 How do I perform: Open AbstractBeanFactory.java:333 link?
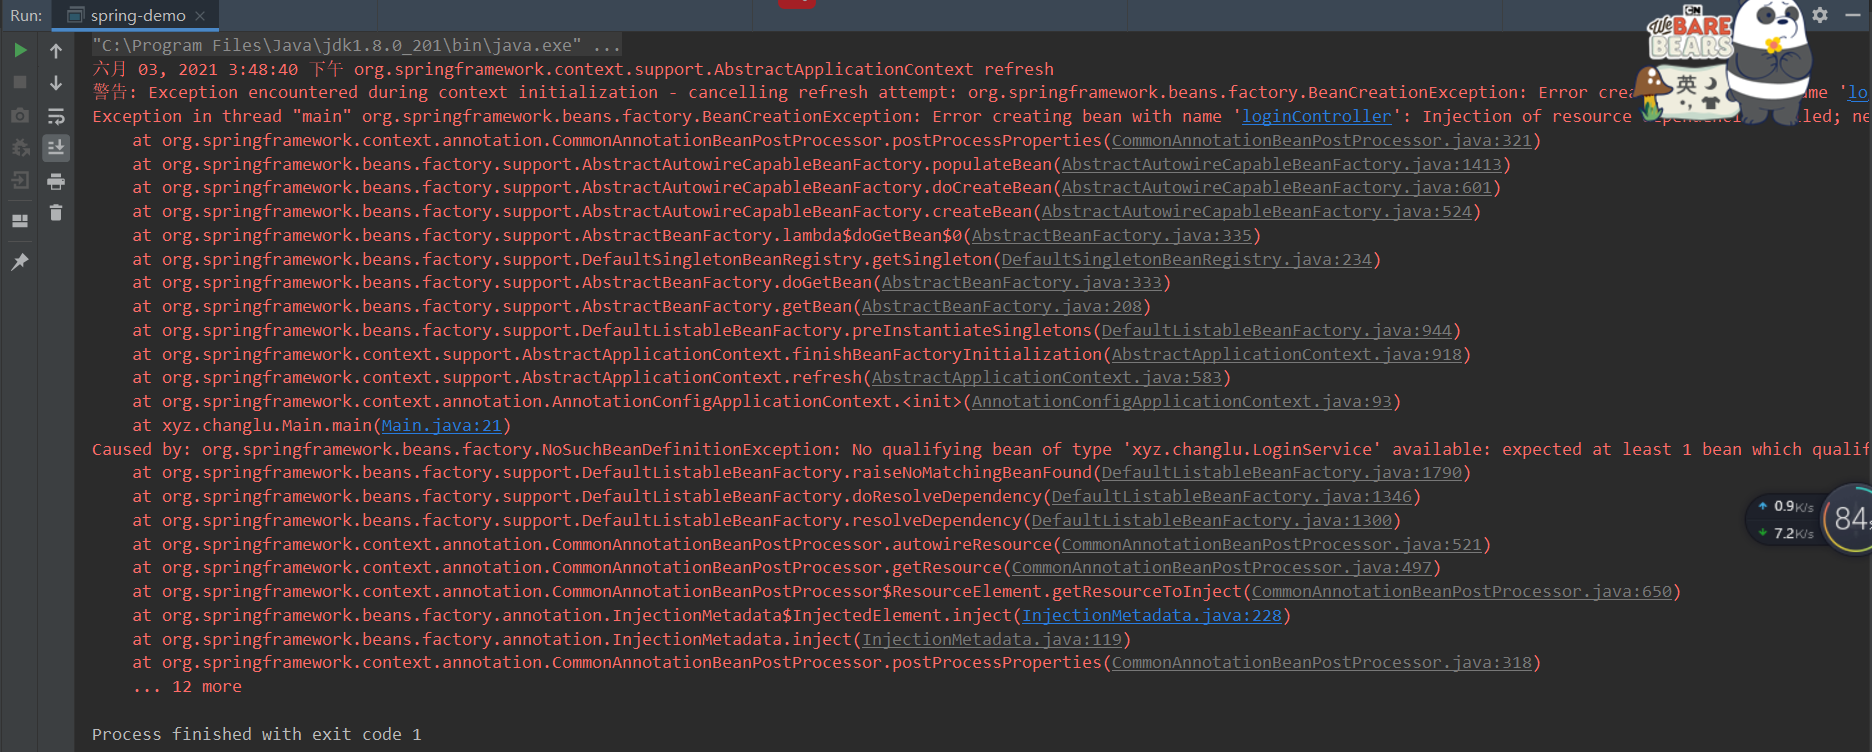pos(1021,282)
